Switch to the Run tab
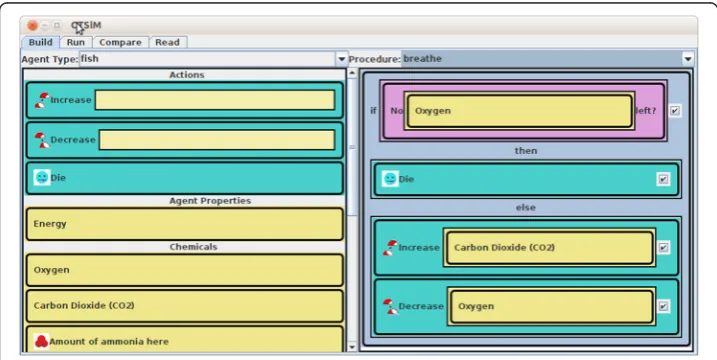Screen dimensions: 717x360 click(75, 42)
